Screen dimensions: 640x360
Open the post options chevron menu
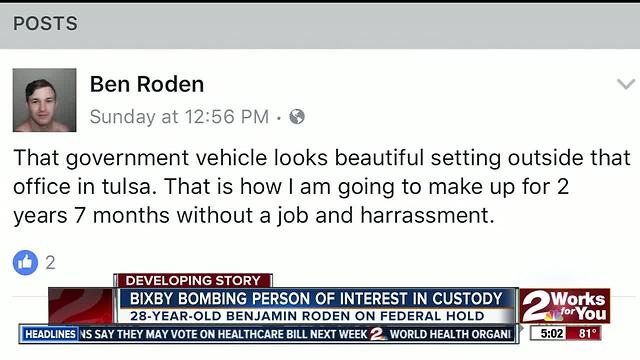626,84
